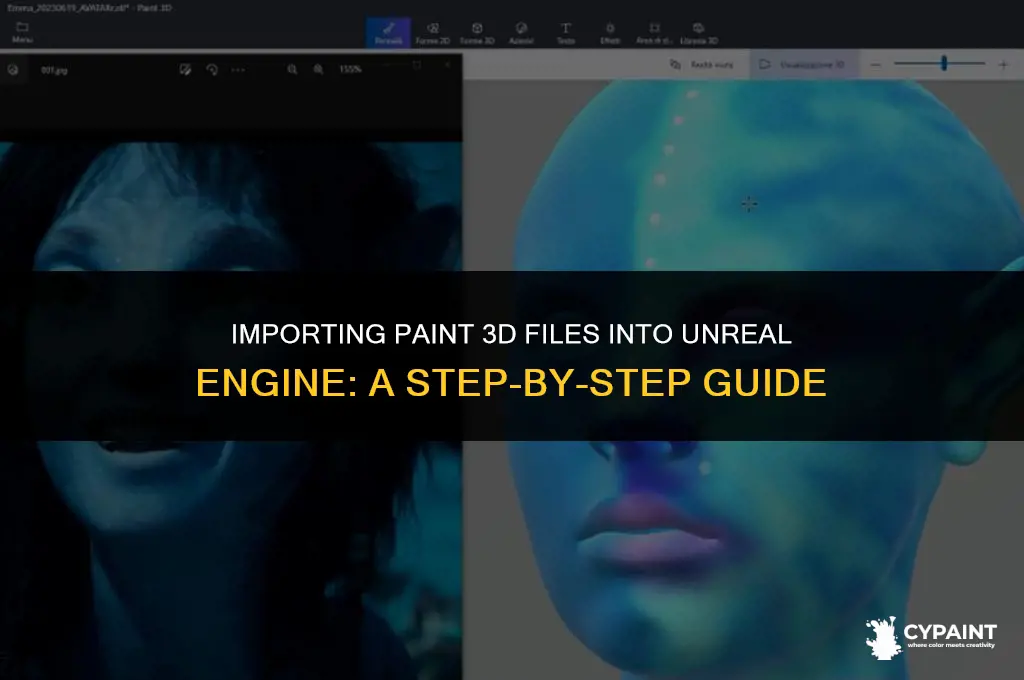Open the three-dot more options in photo viewer
The image size is (1024, 680).
click(x=238, y=69)
